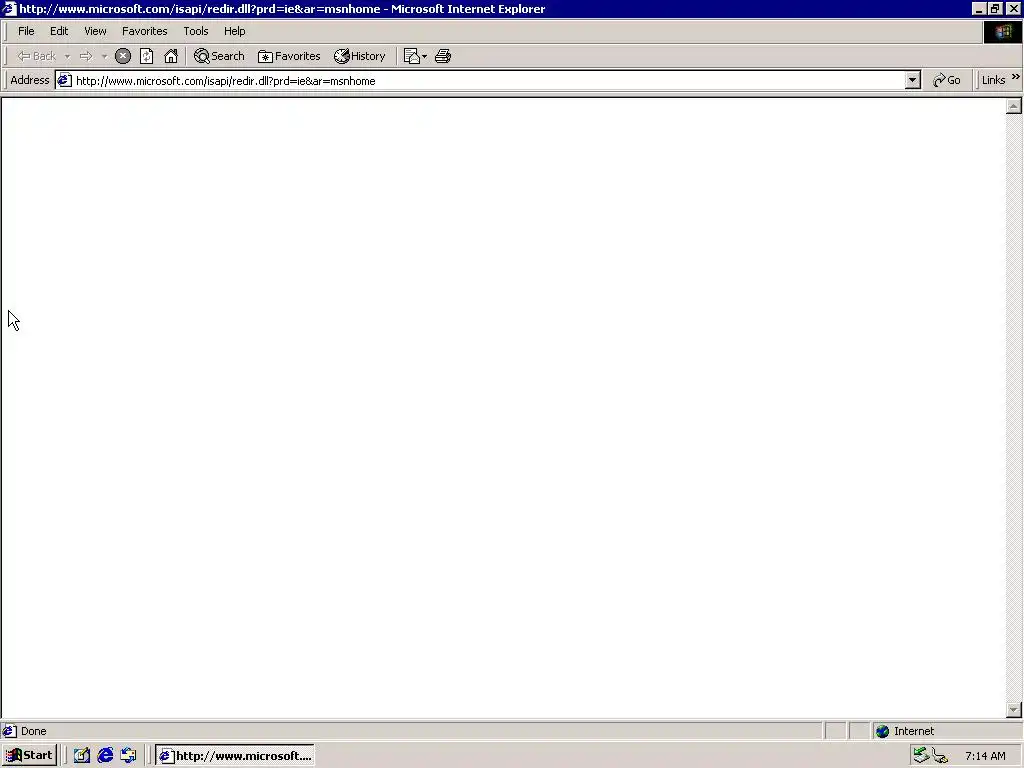
Task: Click the network connection tray icon
Action: pos(921,756)
